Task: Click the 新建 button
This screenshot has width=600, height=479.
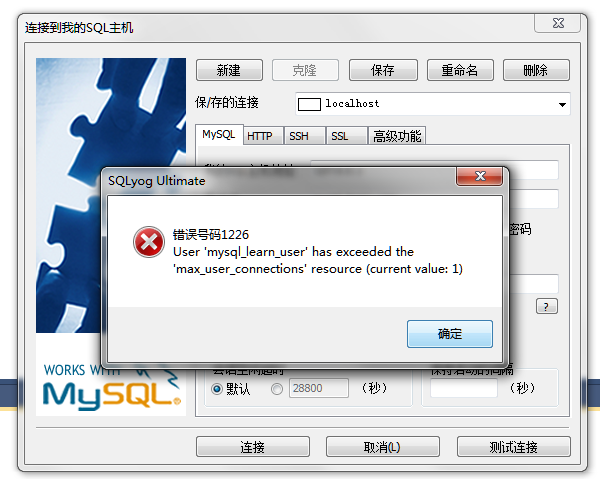Action: 229,70
